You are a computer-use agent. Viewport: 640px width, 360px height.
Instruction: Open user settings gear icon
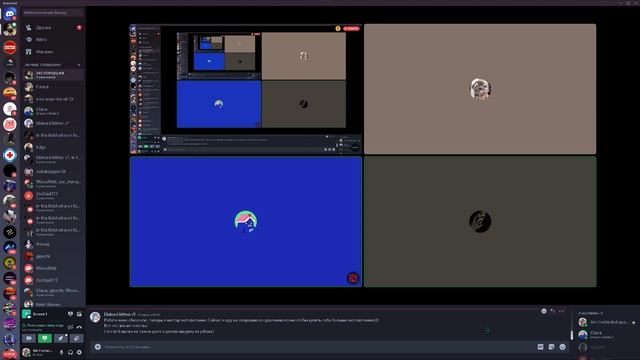point(79,352)
